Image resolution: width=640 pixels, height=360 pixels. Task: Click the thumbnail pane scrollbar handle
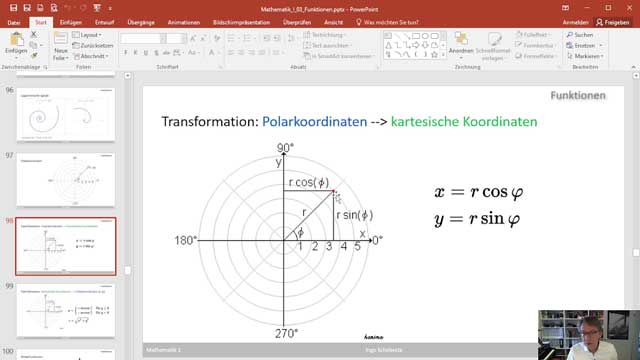(x=128, y=270)
